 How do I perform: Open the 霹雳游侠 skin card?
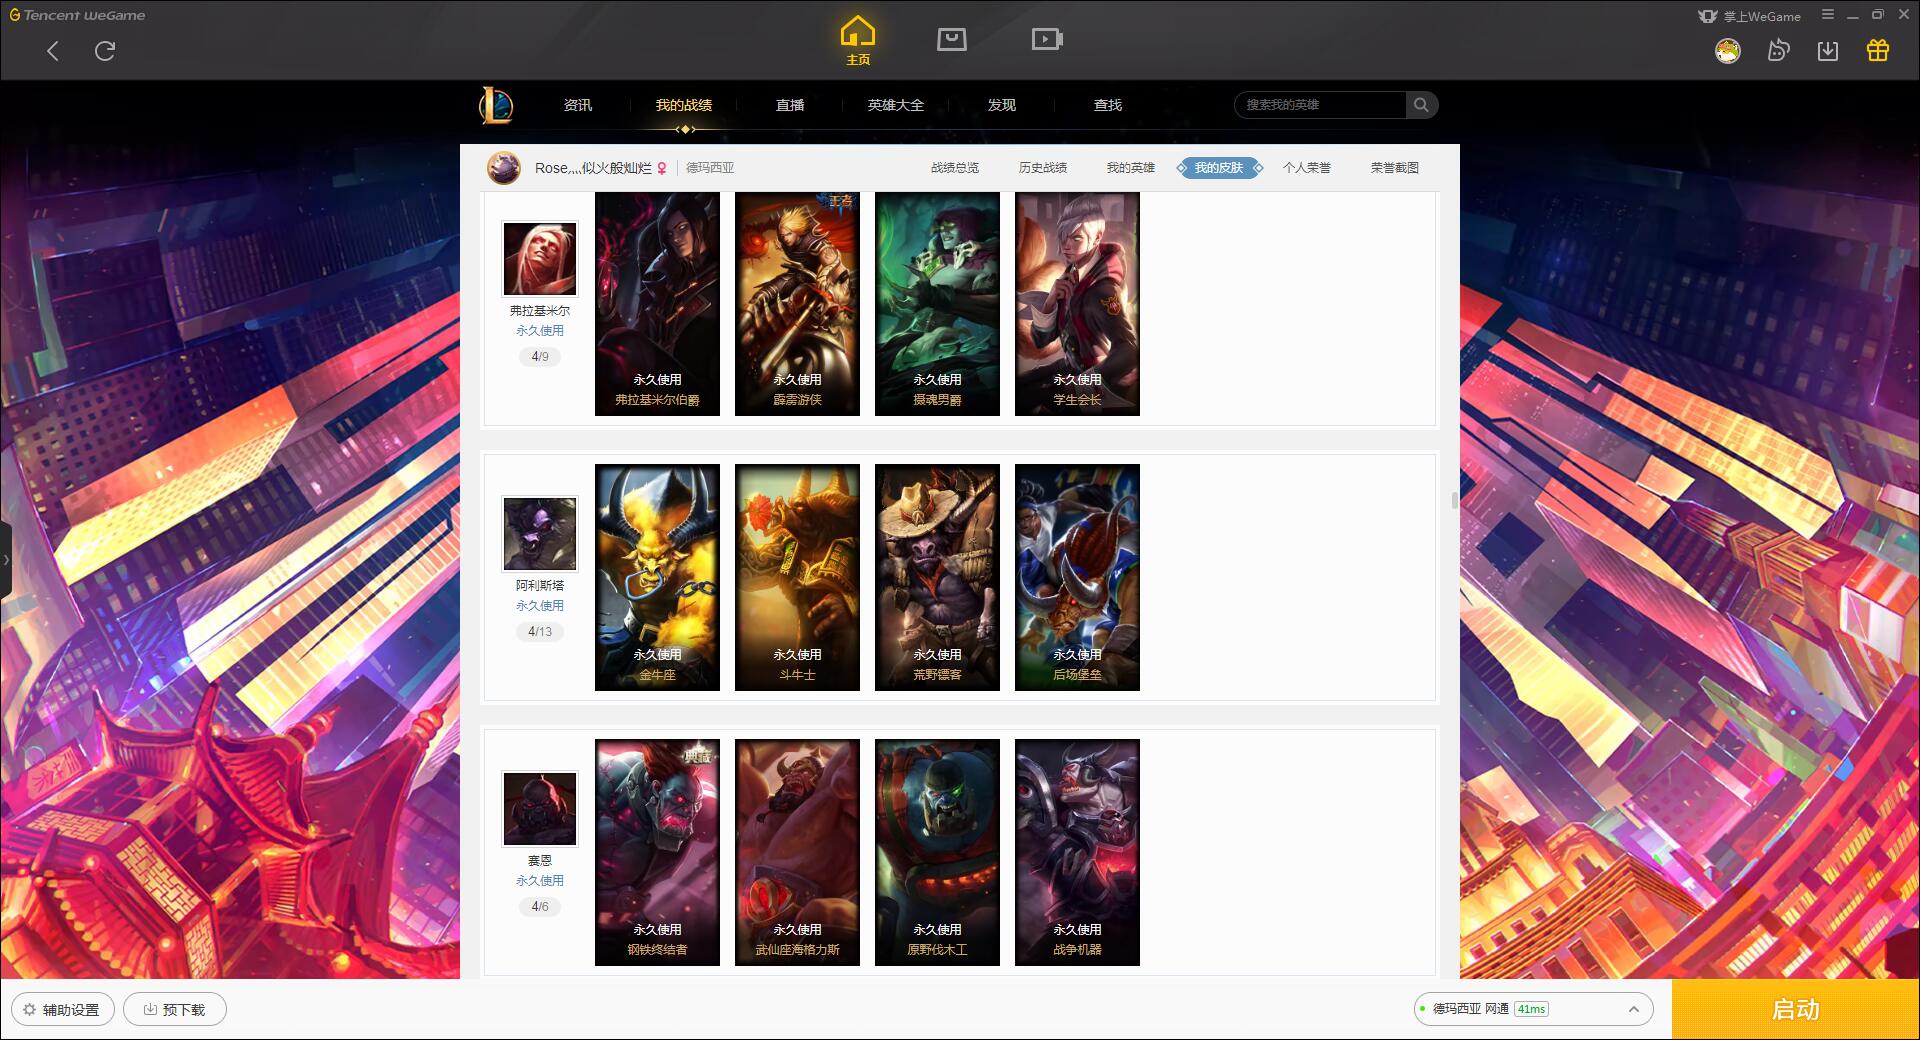tap(797, 304)
